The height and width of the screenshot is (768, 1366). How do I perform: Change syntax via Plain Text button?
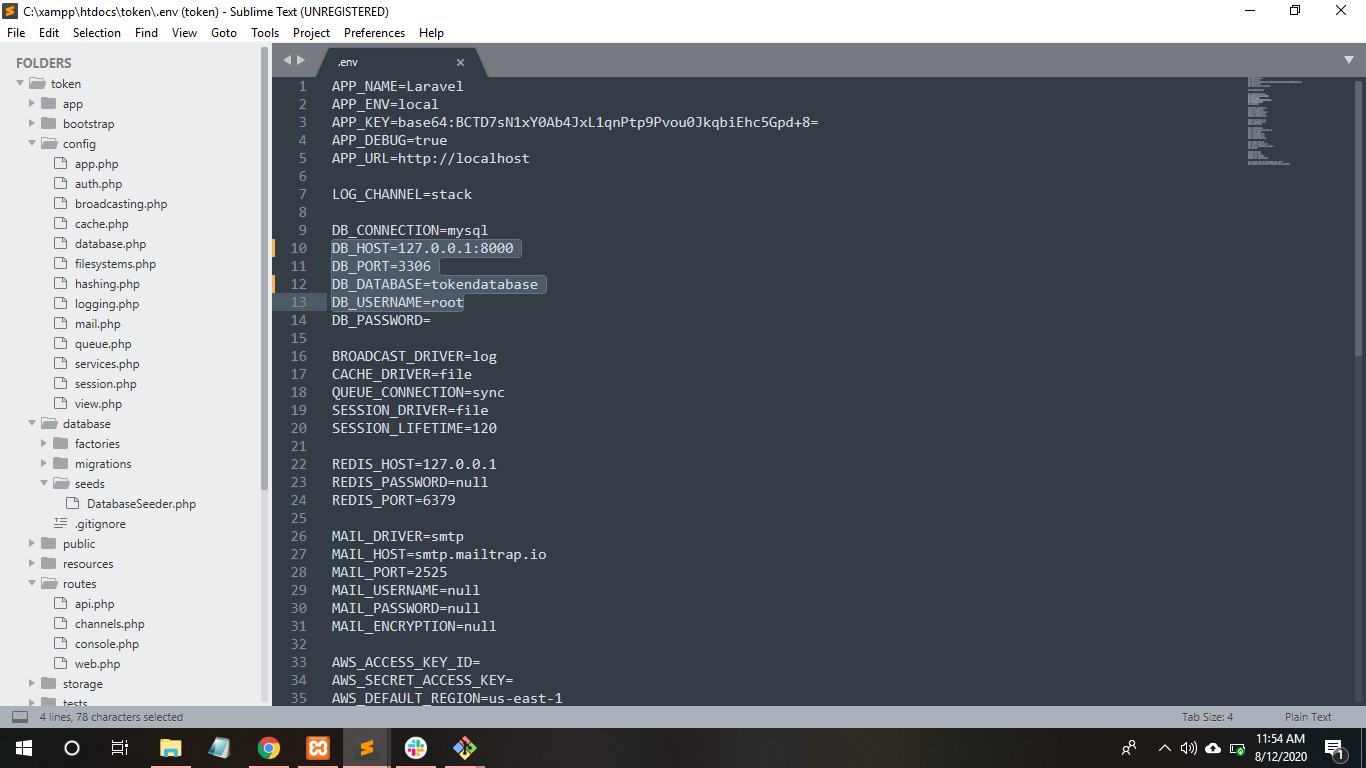point(1308,717)
